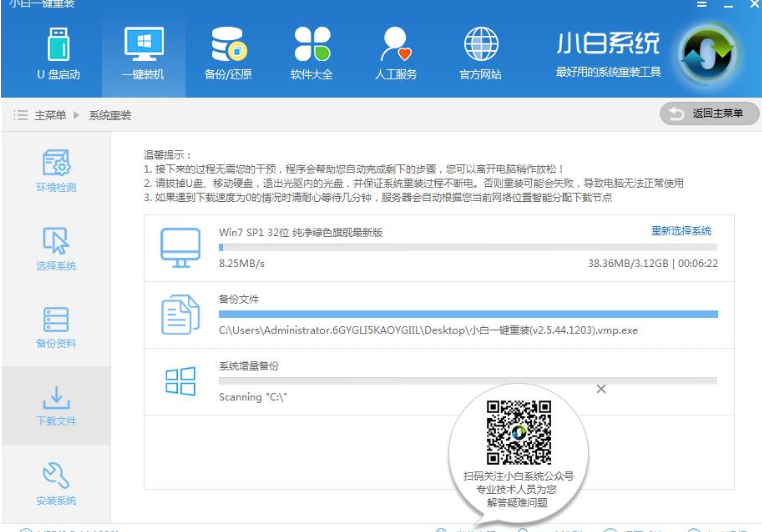Select the 选择系统 sidebar step
The width and height of the screenshot is (762, 532).
56,249
